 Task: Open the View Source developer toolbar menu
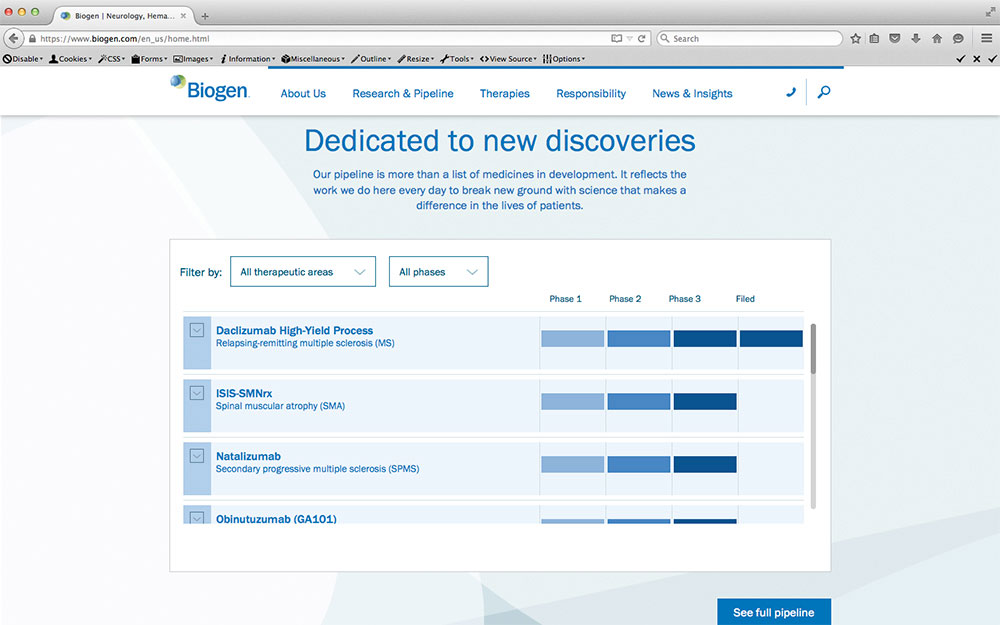coord(508,59)
